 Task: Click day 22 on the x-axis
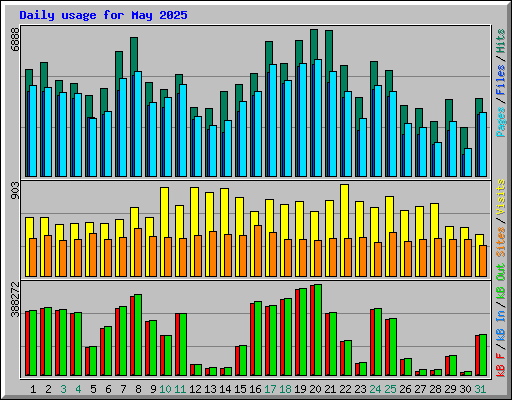[345, 389]
